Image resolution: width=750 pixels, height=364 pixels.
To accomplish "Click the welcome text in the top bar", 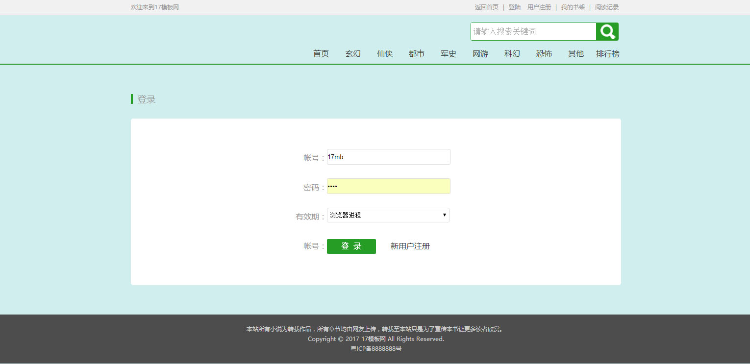I will pos(154,7).
